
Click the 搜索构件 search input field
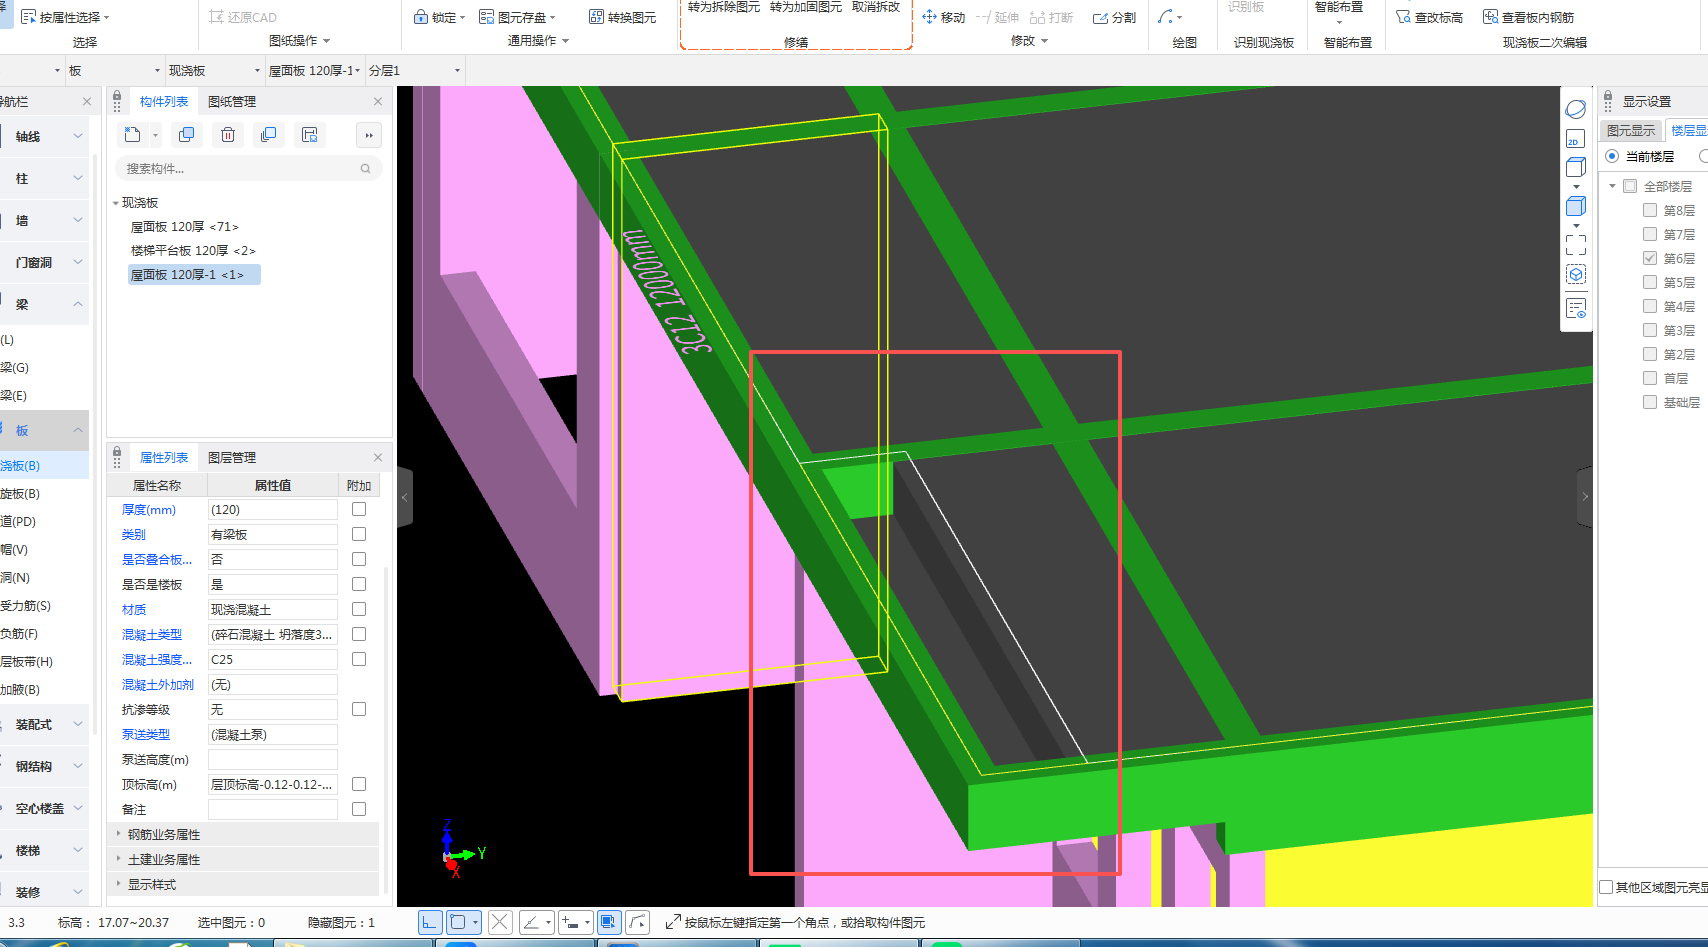[249, 169]
